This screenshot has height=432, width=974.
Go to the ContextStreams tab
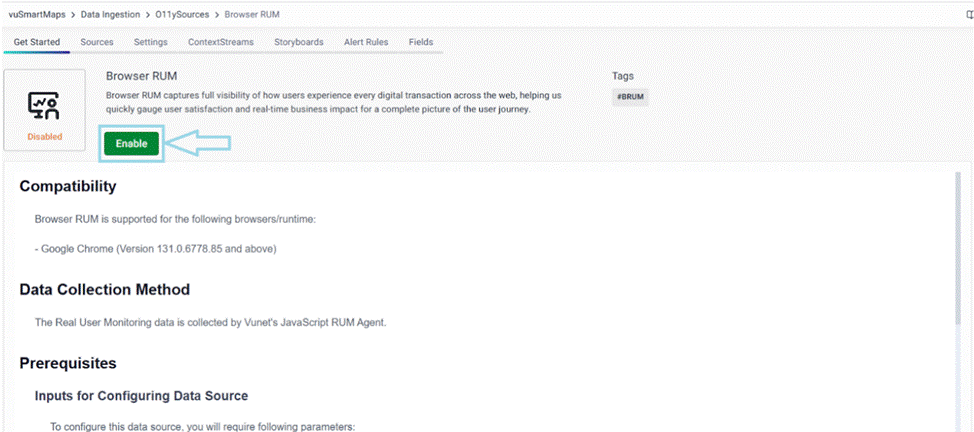[220, 42]
